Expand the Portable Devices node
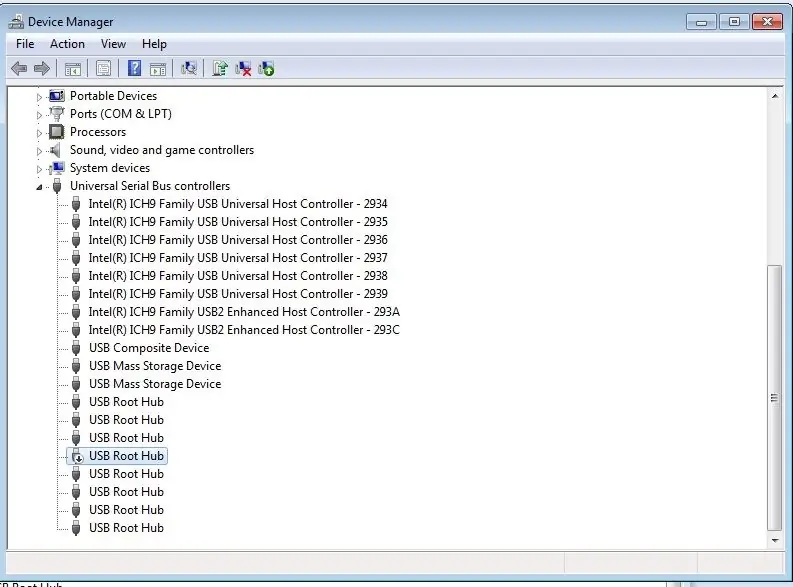793x587 pixels. click(x=39, y=97)
